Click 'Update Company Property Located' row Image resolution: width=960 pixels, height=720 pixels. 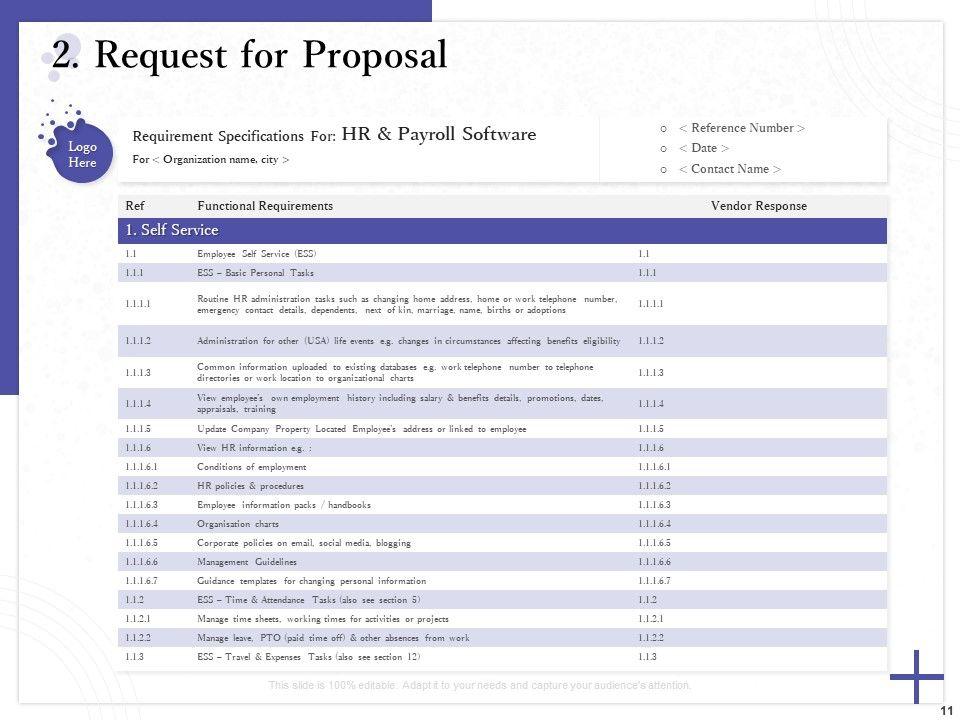[x=502, y=429]
